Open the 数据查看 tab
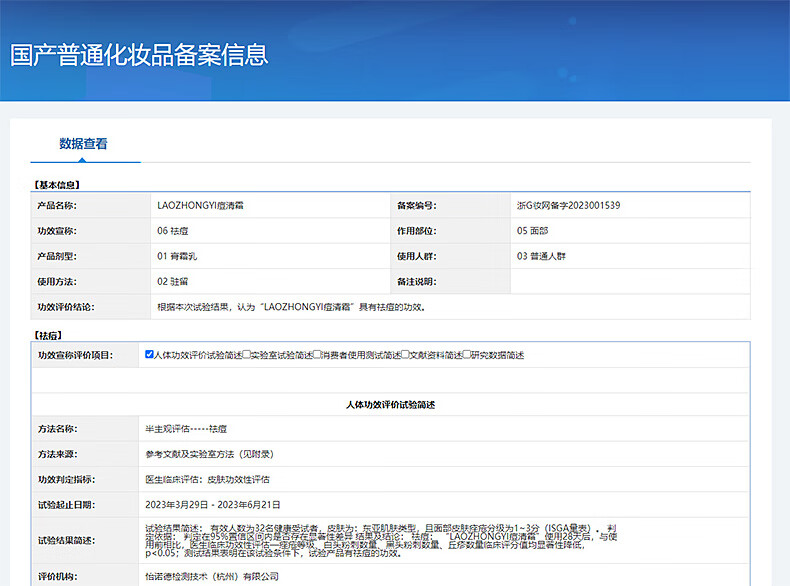The width and height of the screenshot is (790, 586). (83, 144)
